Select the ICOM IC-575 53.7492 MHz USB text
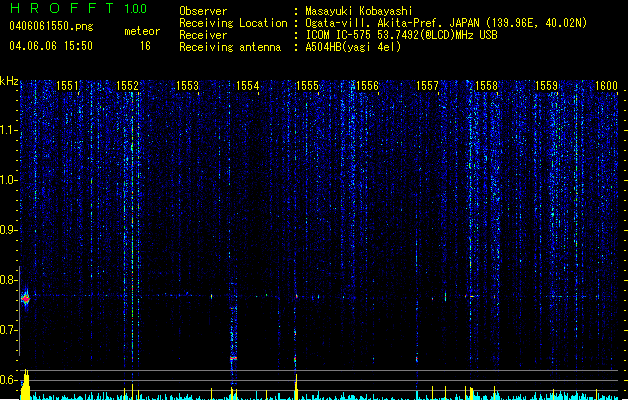 point(402,35)
